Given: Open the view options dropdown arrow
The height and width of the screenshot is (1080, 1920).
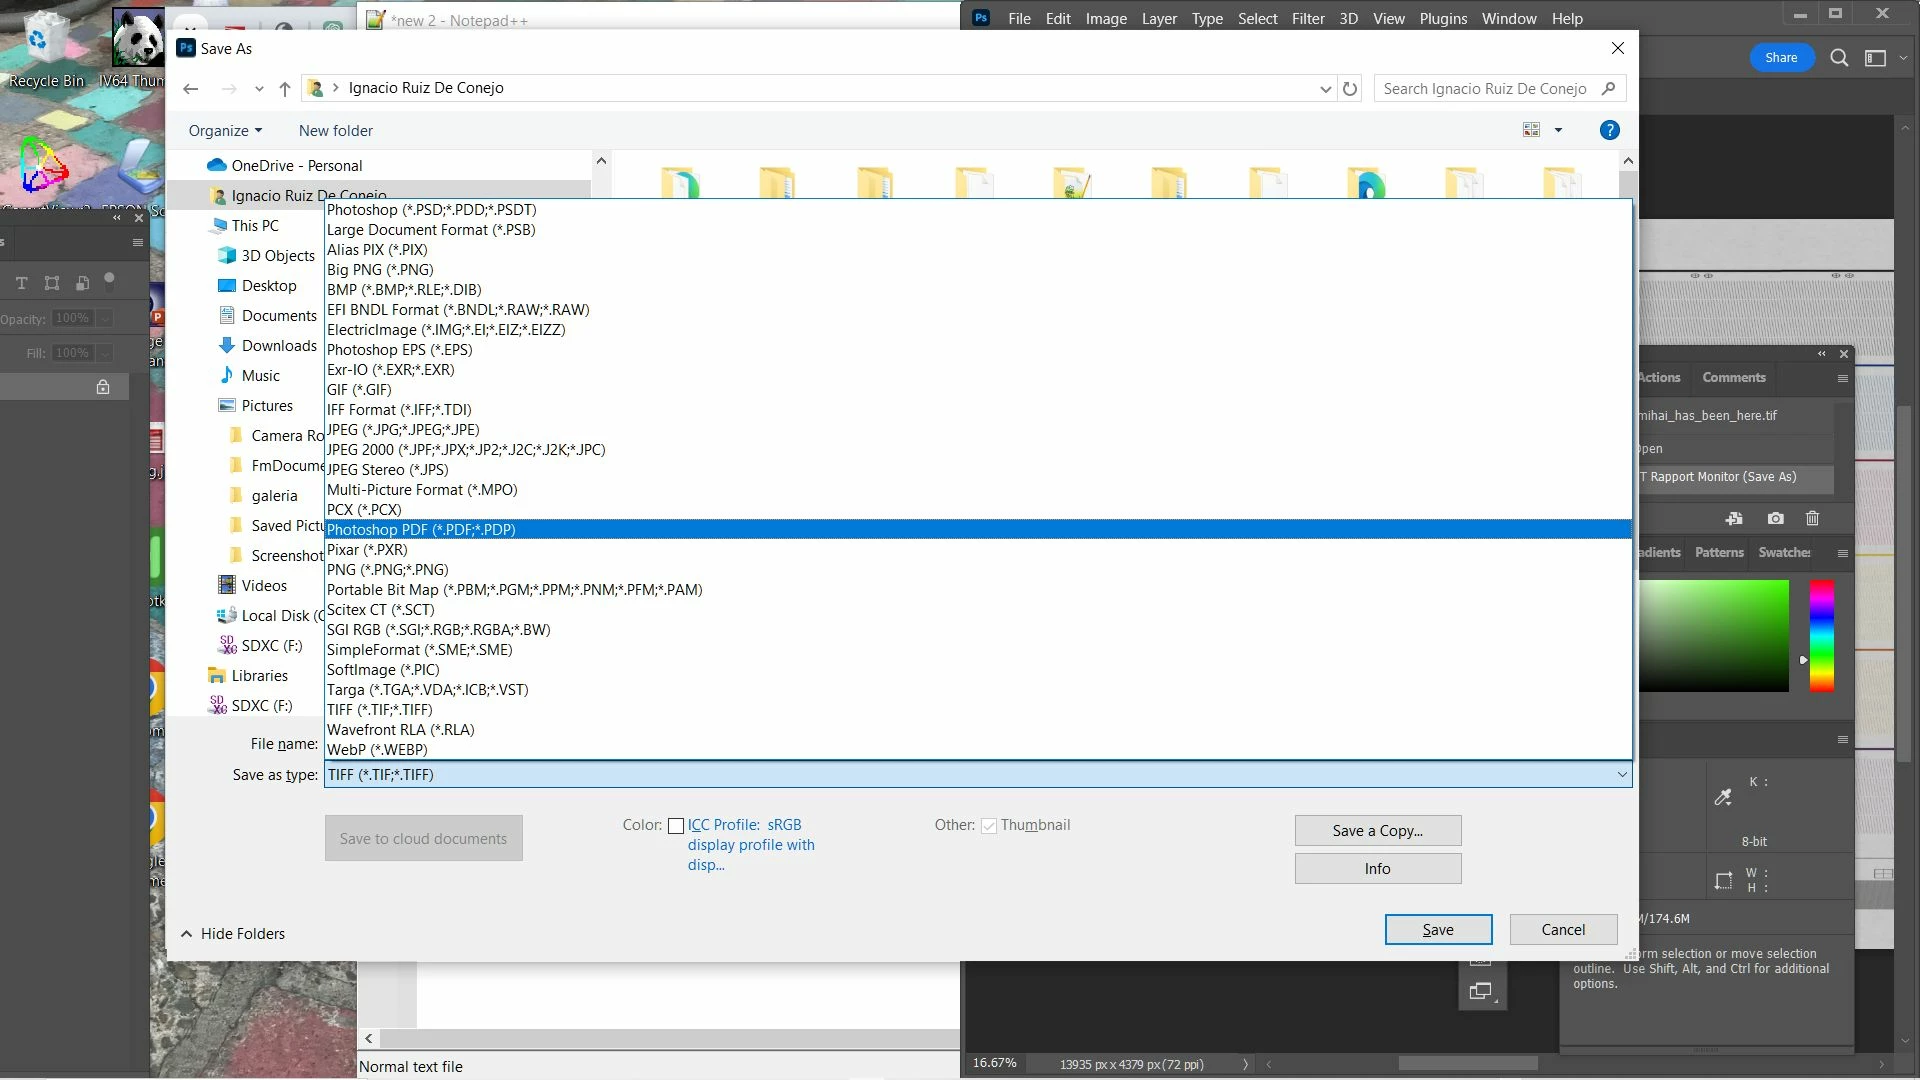Looking at the screenshot, I should pyautogui.click(x=1558, y=130).
